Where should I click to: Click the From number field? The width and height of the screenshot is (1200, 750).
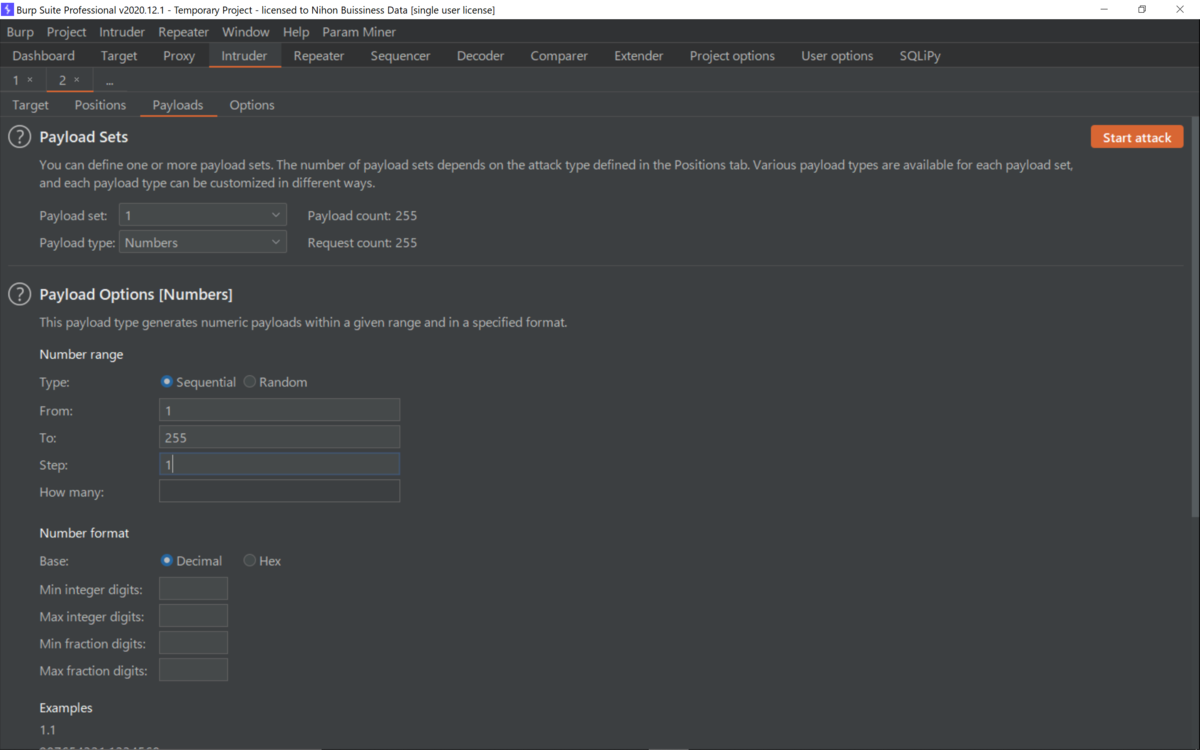tap(279, 410)
